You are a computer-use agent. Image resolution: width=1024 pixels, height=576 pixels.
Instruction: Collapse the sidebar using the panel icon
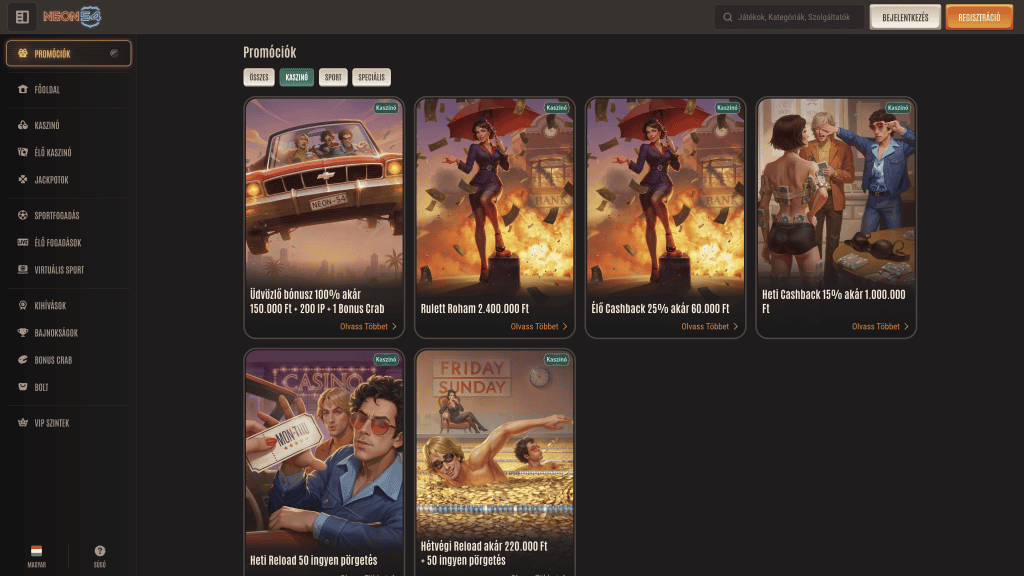[21, 17]
